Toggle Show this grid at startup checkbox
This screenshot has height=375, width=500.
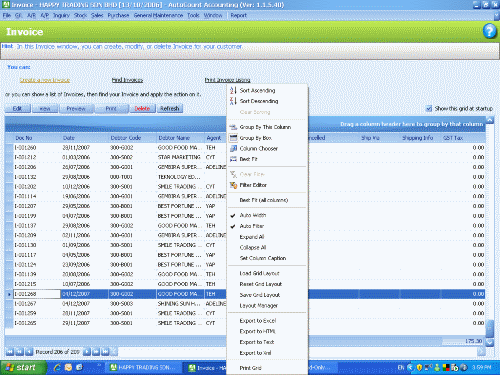click(429, 108)
